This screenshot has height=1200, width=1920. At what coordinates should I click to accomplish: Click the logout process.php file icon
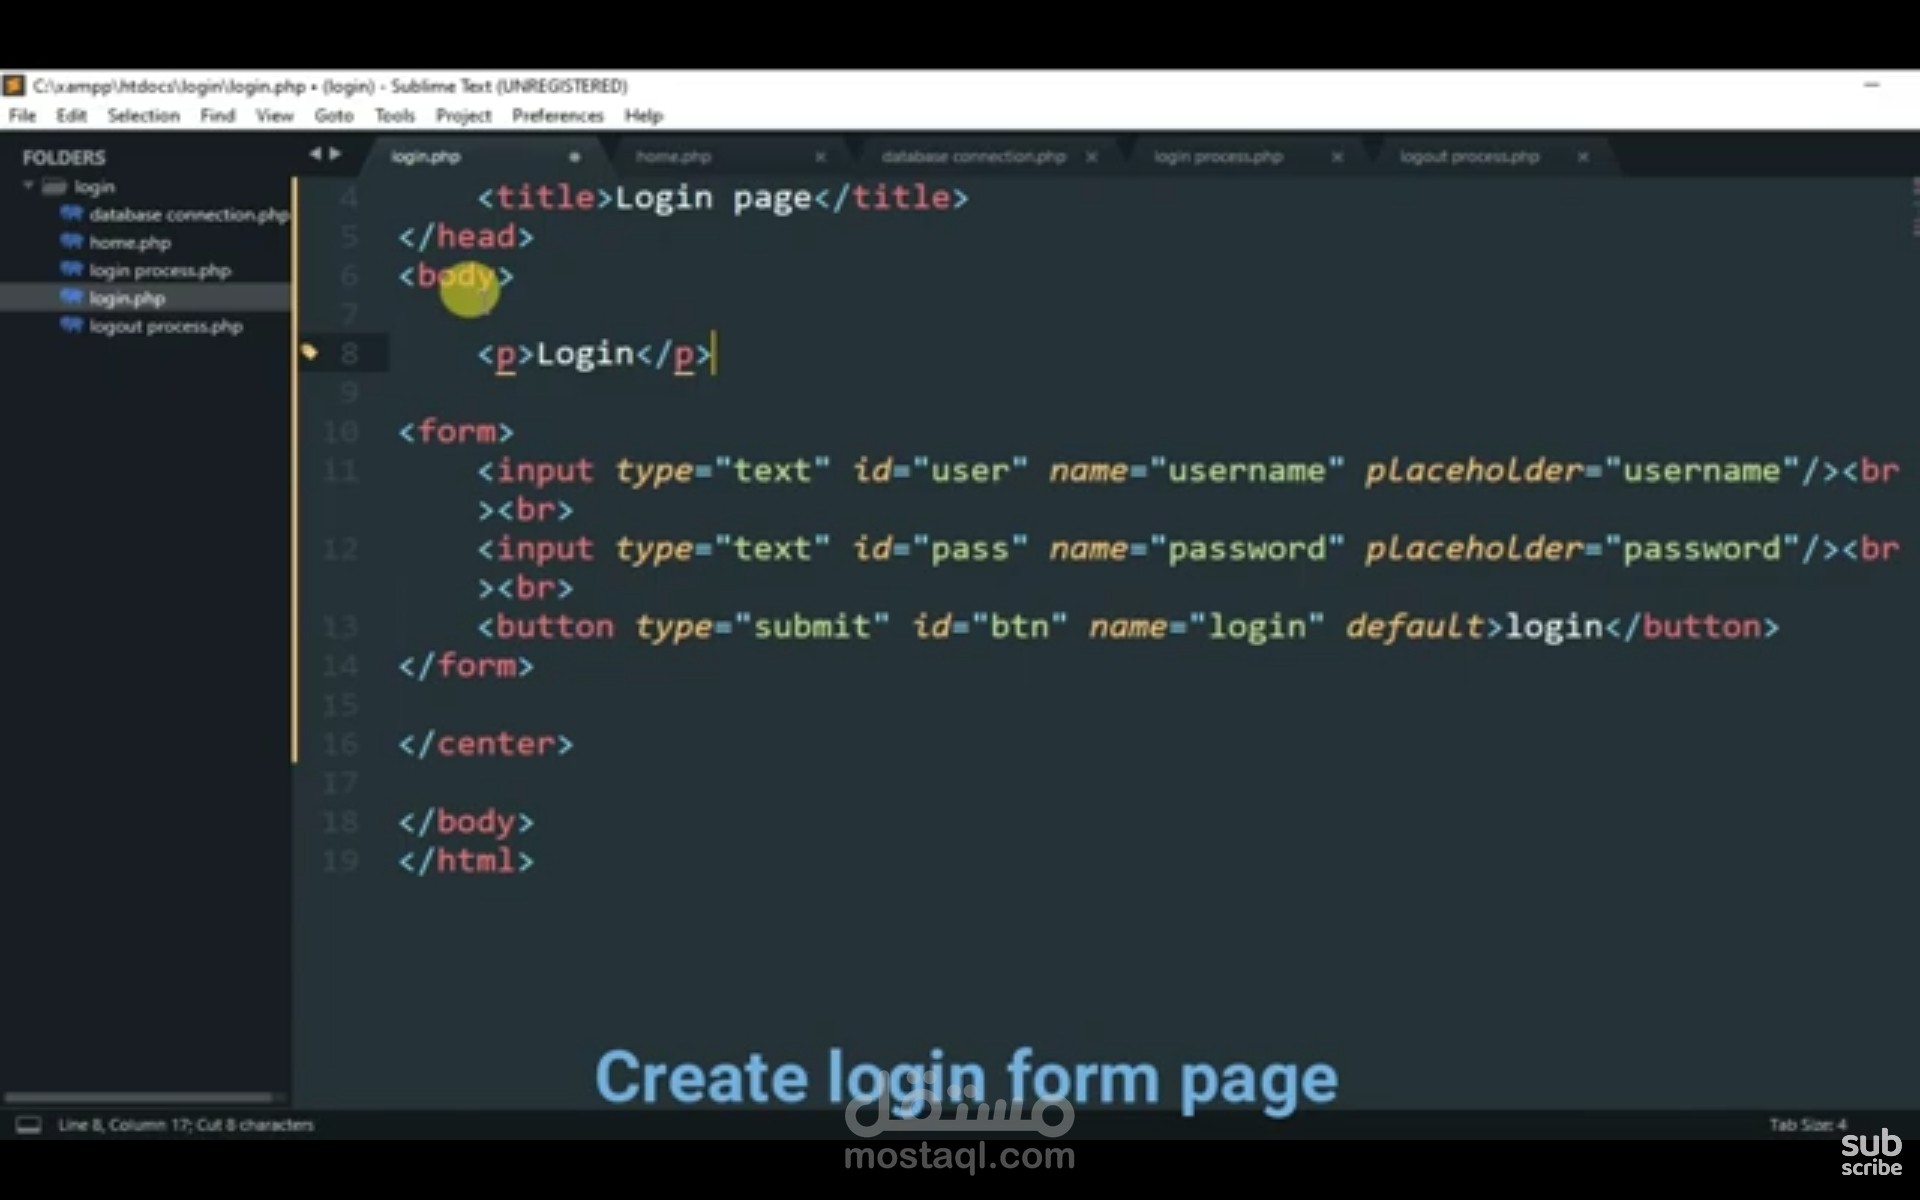[71, 325]
